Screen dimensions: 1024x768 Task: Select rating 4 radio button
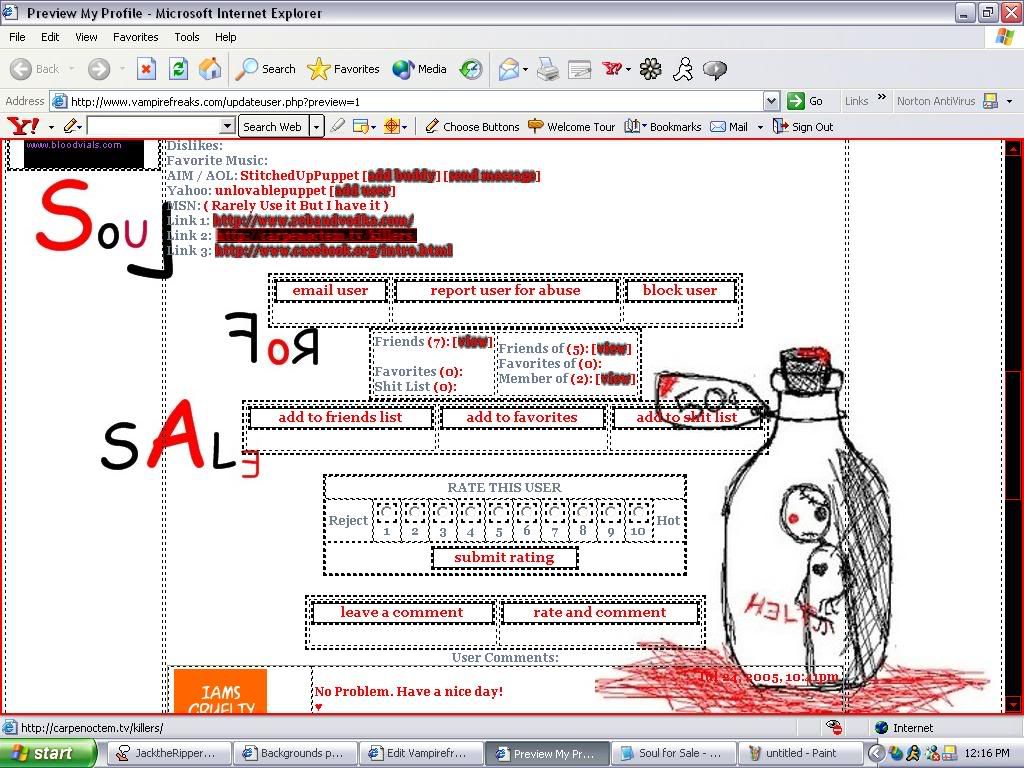point(470,512)
